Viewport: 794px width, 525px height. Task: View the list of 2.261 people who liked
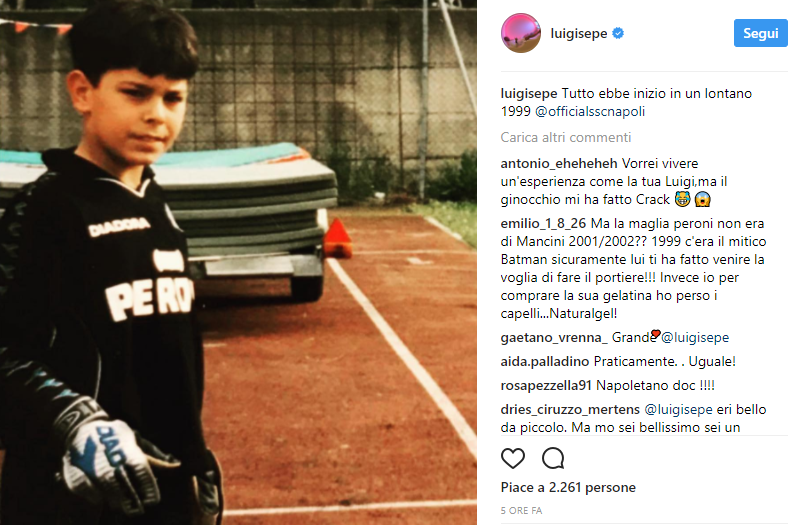(x=568, y=487)
